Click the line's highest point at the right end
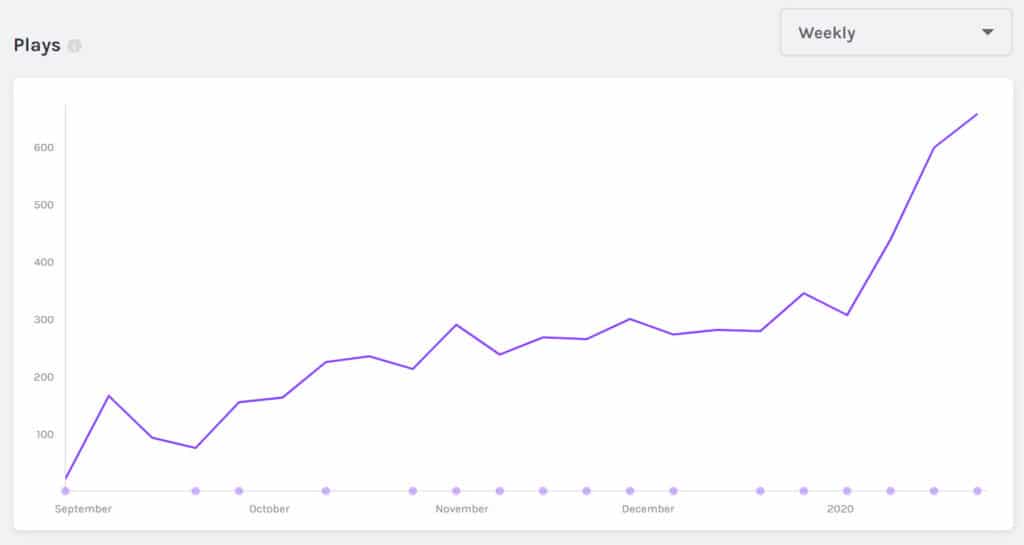This screenshot has height=545, width=1024. coord(977,114)
